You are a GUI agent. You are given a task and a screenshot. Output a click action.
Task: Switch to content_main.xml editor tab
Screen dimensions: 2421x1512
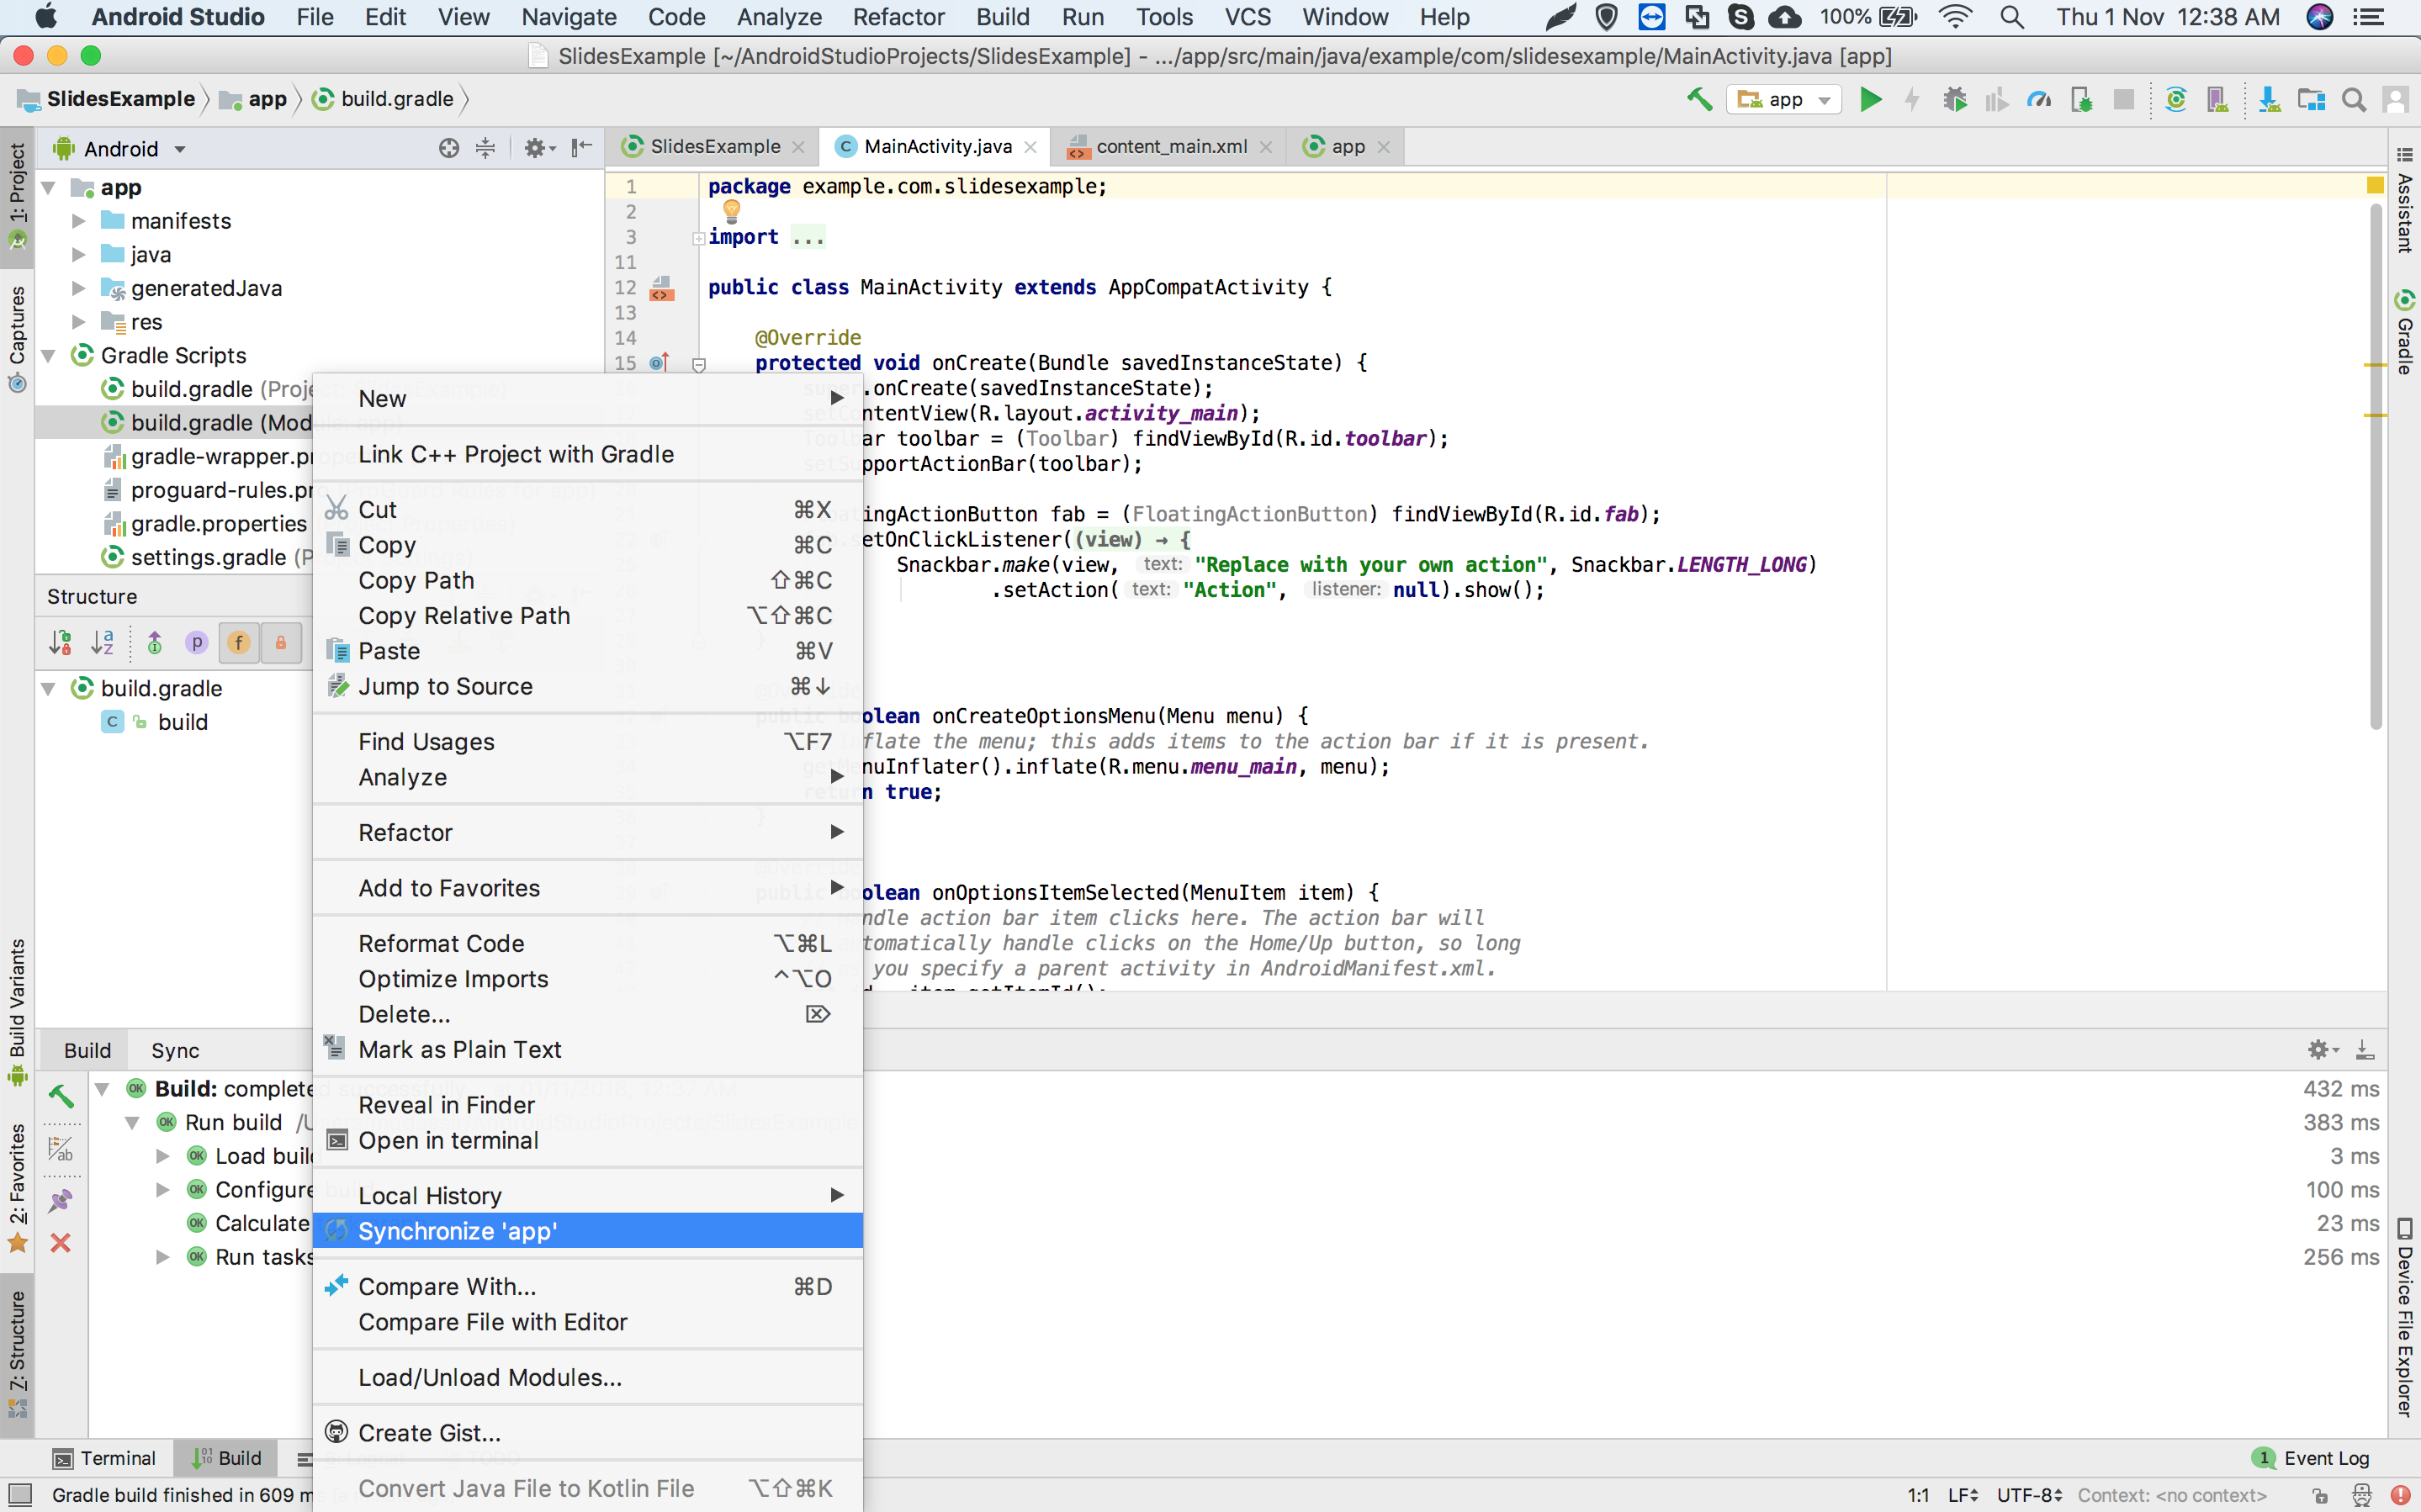click(x=1169, y=146)
